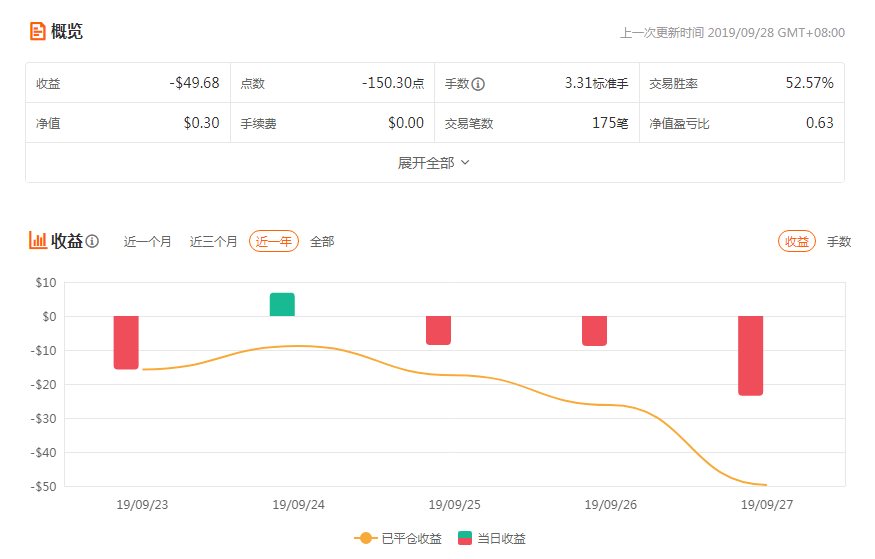Click the 手续费 value $0.00

[406, 123]
